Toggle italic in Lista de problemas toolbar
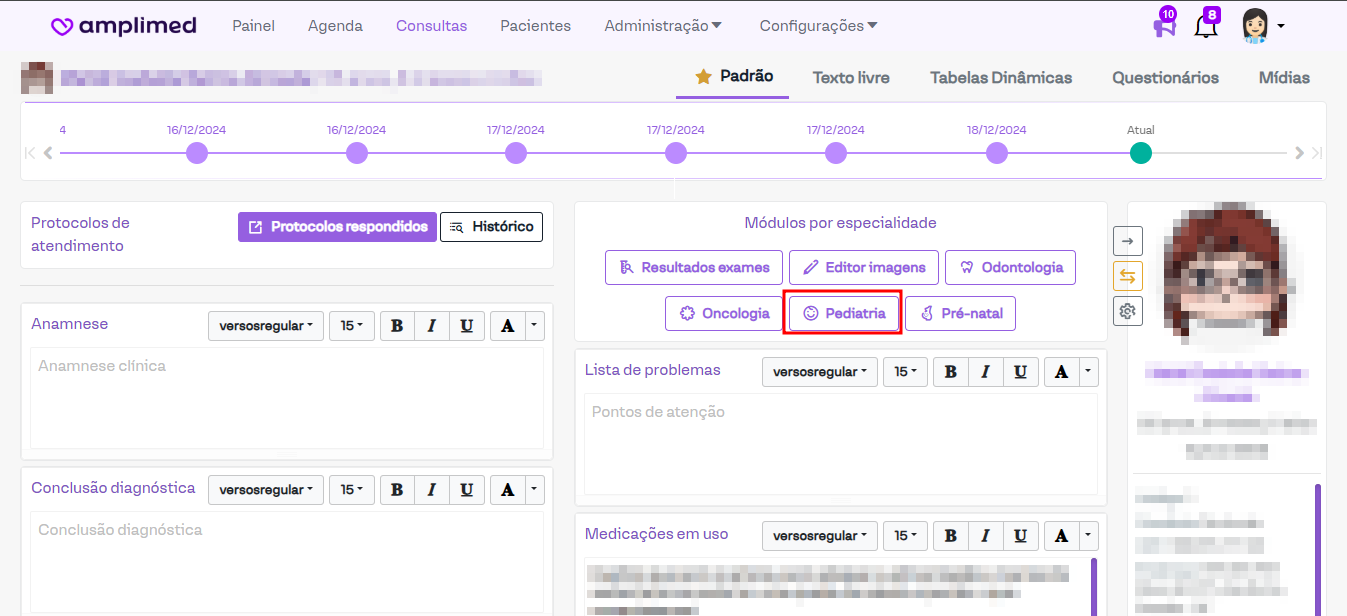The image size is (1347, 616). 985,372
